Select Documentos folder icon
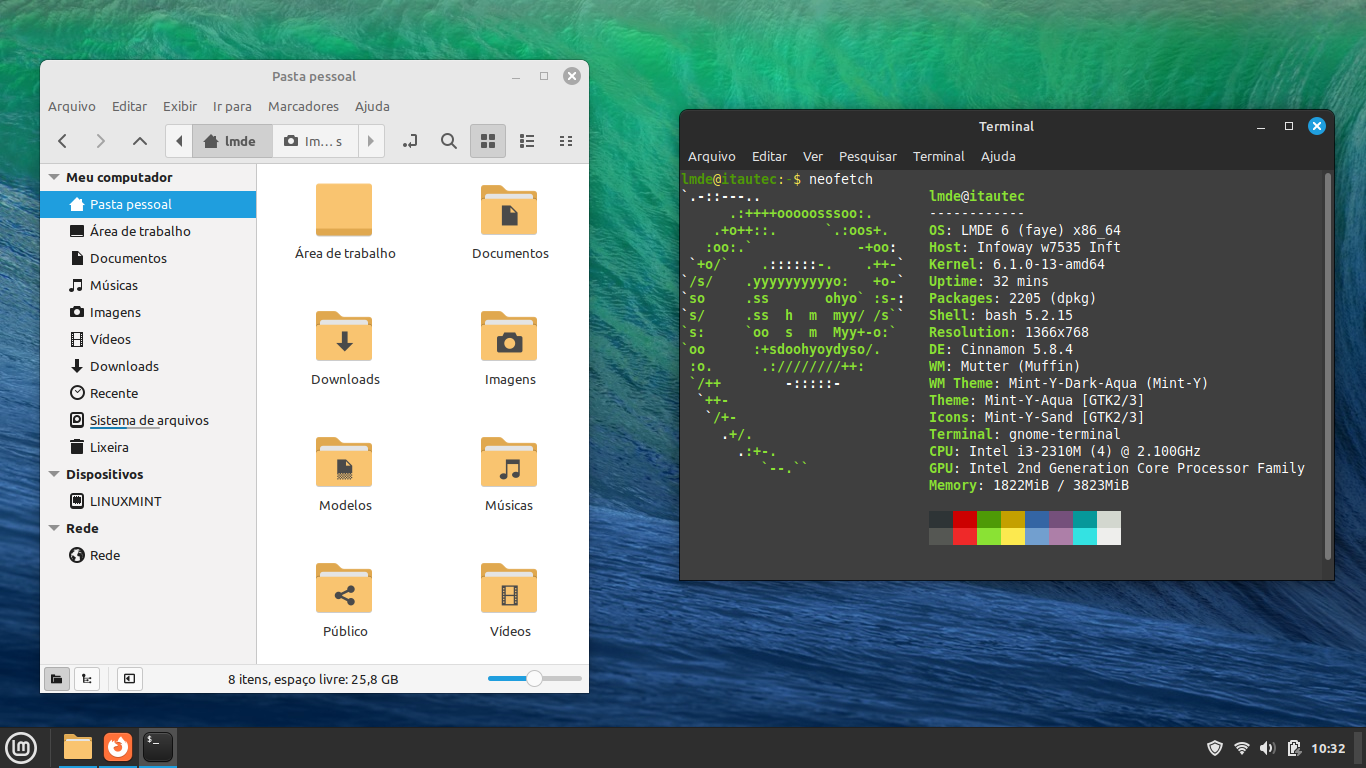1366x768 pixels. 509,211
